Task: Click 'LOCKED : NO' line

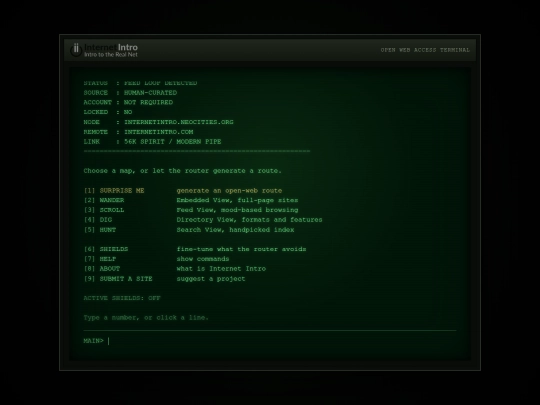Action: (108, 112)
